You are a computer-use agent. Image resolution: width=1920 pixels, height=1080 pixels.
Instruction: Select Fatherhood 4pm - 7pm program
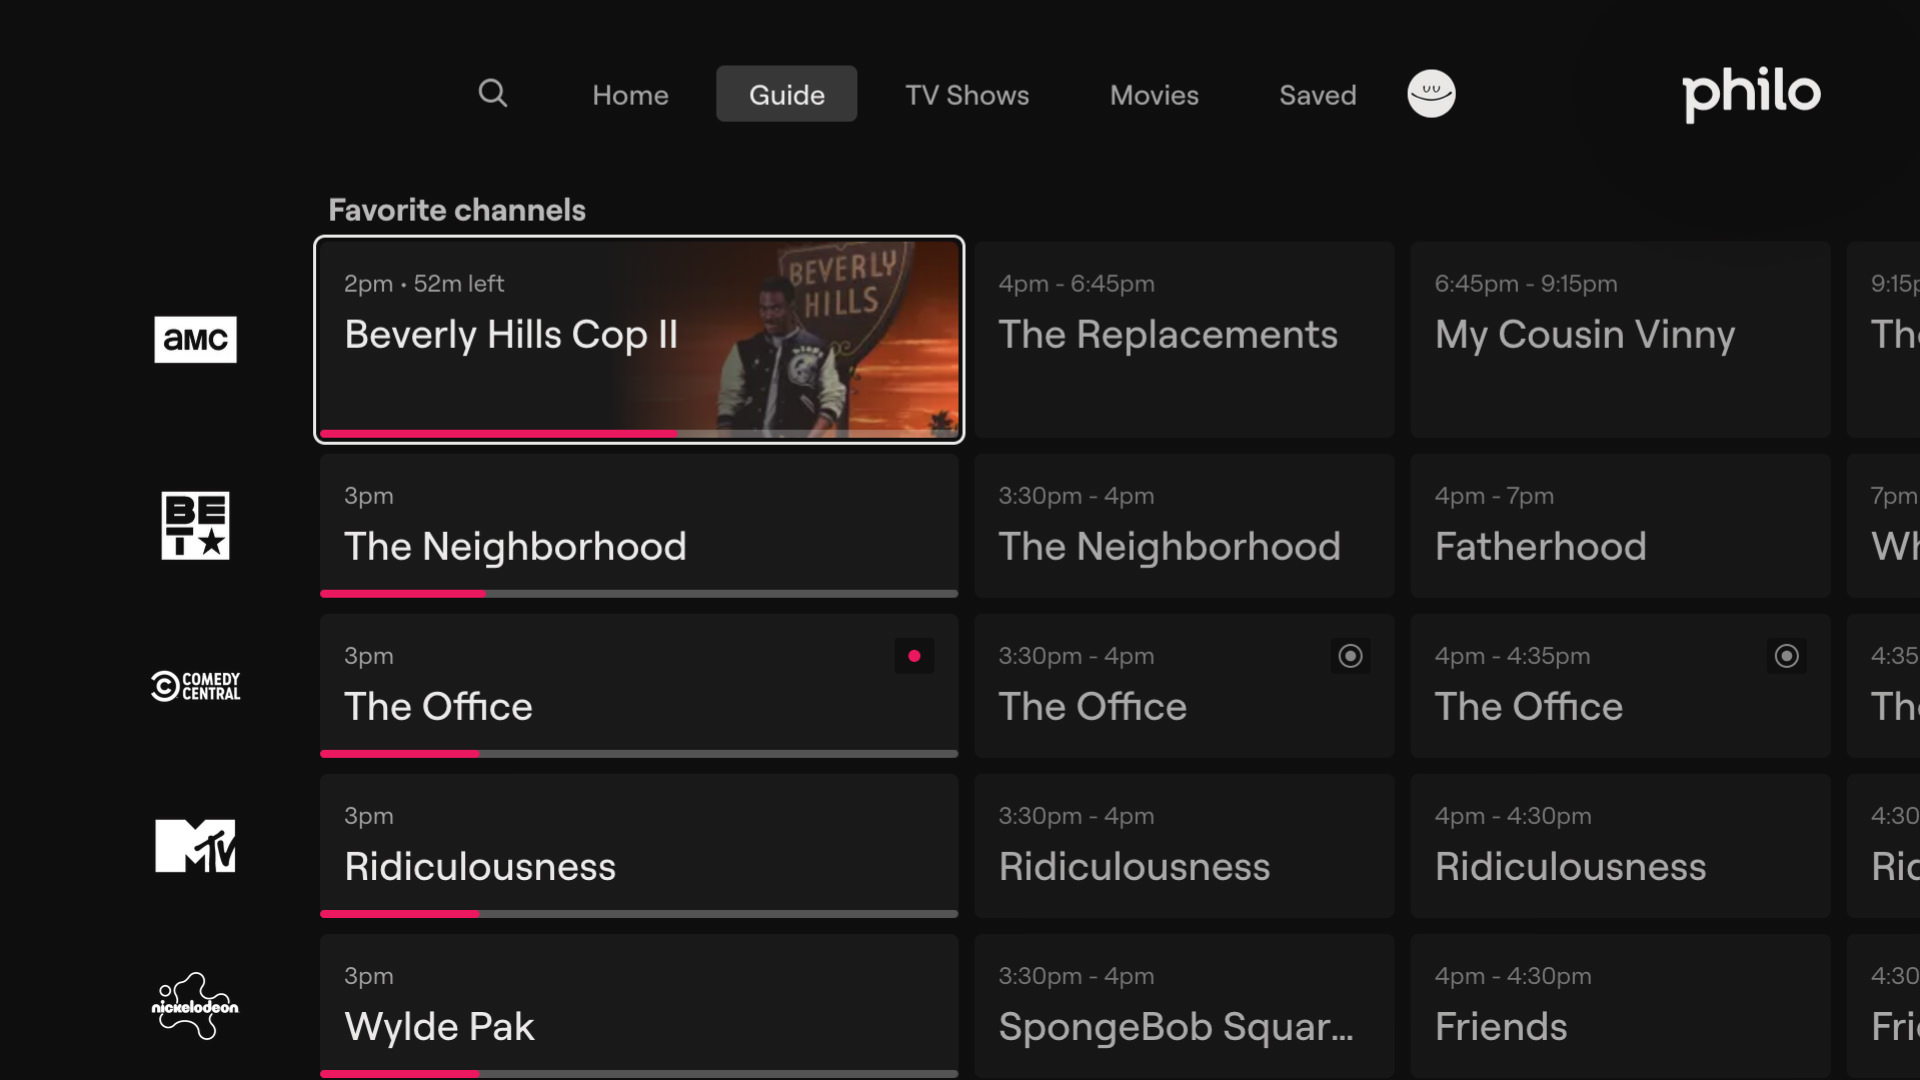(1620, 526)
